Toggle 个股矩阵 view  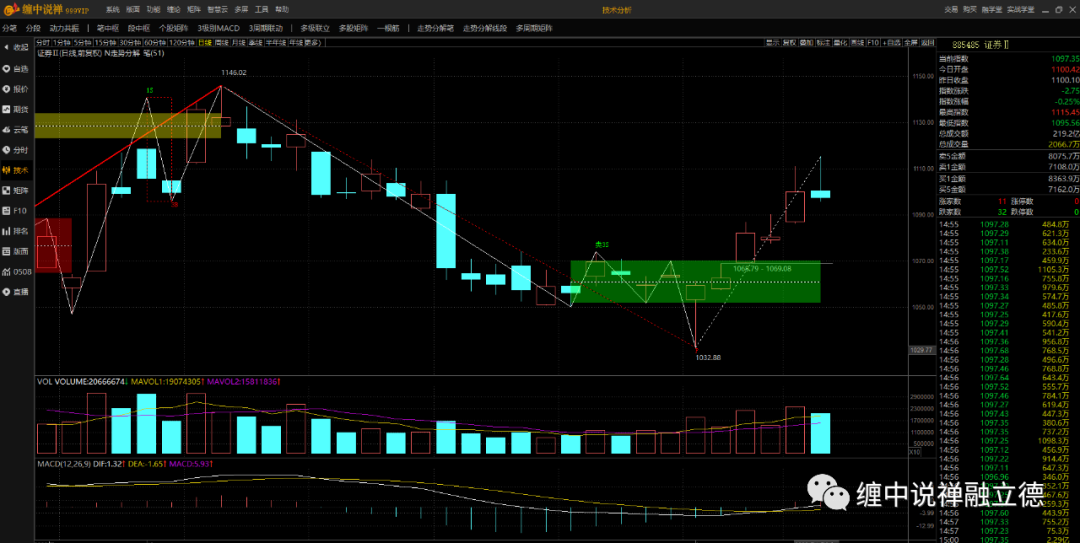[x=174, y=28]
